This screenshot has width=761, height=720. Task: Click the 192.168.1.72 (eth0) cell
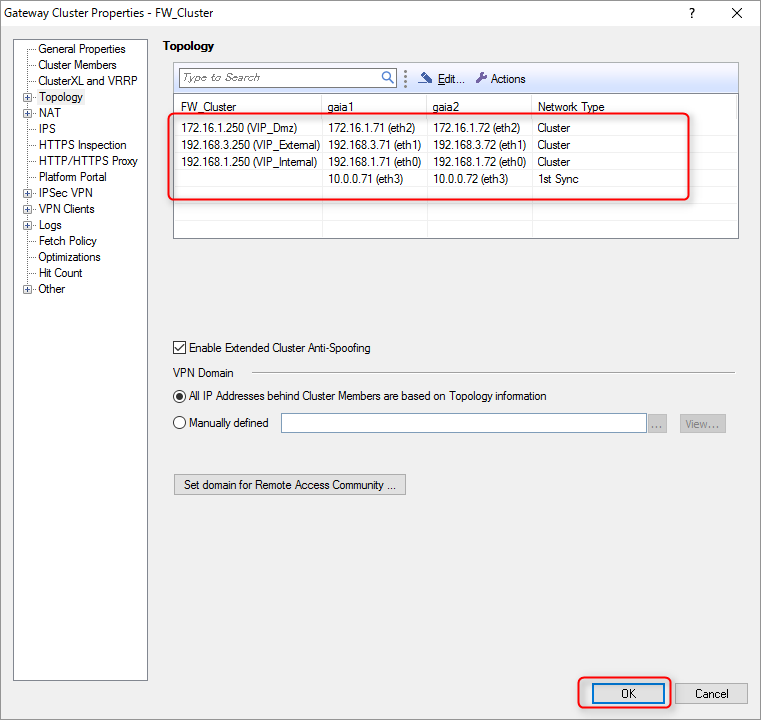[480, 162]
